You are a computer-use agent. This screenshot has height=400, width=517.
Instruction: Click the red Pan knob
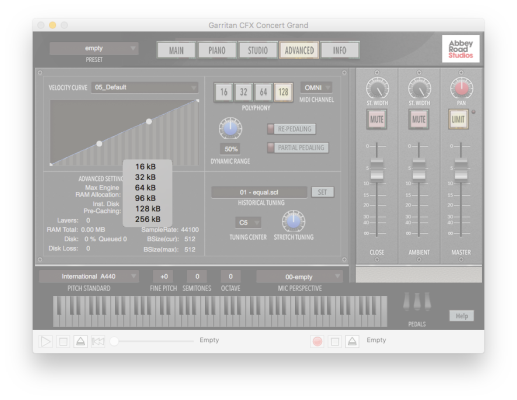(x=461, y=88)
